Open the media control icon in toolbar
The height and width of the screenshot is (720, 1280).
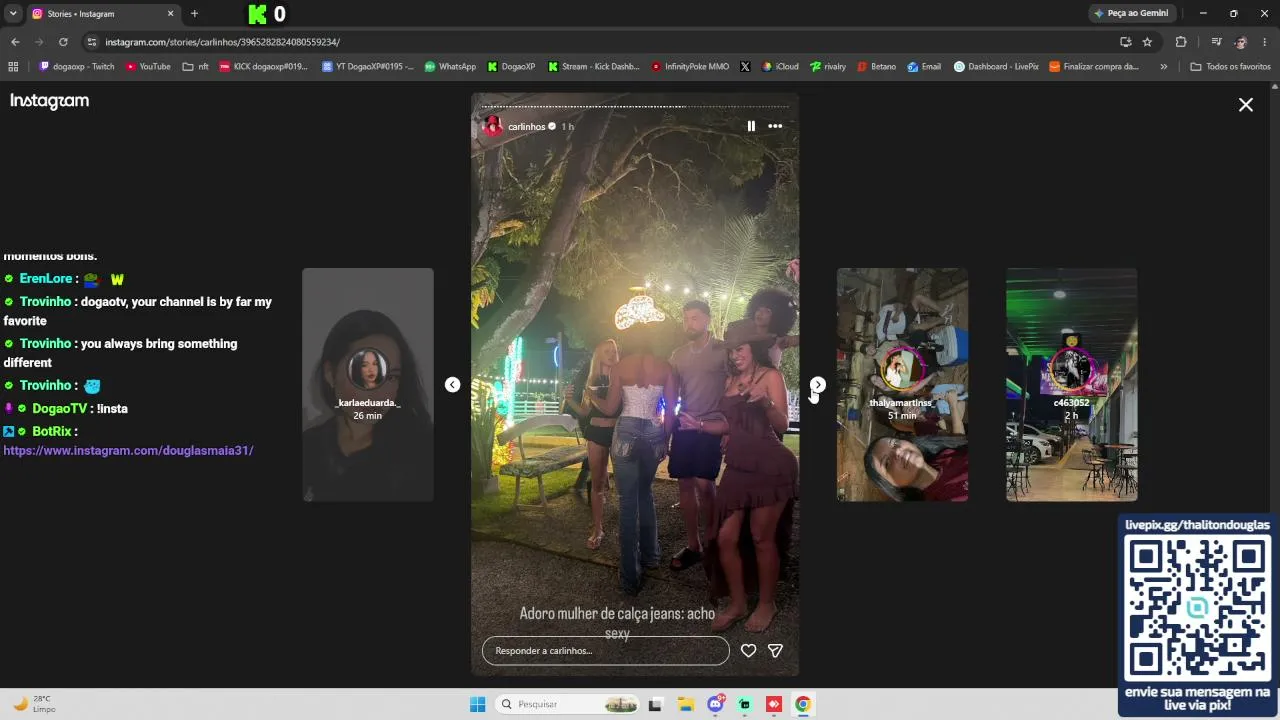(1216, 42)
